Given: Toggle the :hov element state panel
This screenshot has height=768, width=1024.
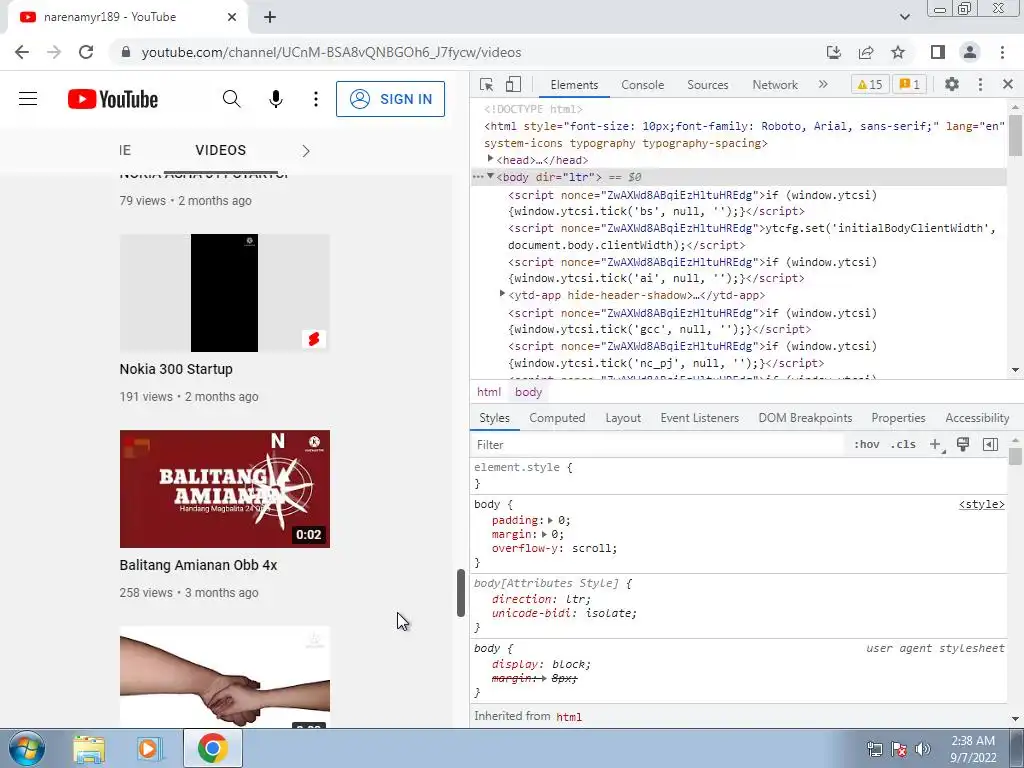Looking at the screenshot, I should (x=867, y=445).
